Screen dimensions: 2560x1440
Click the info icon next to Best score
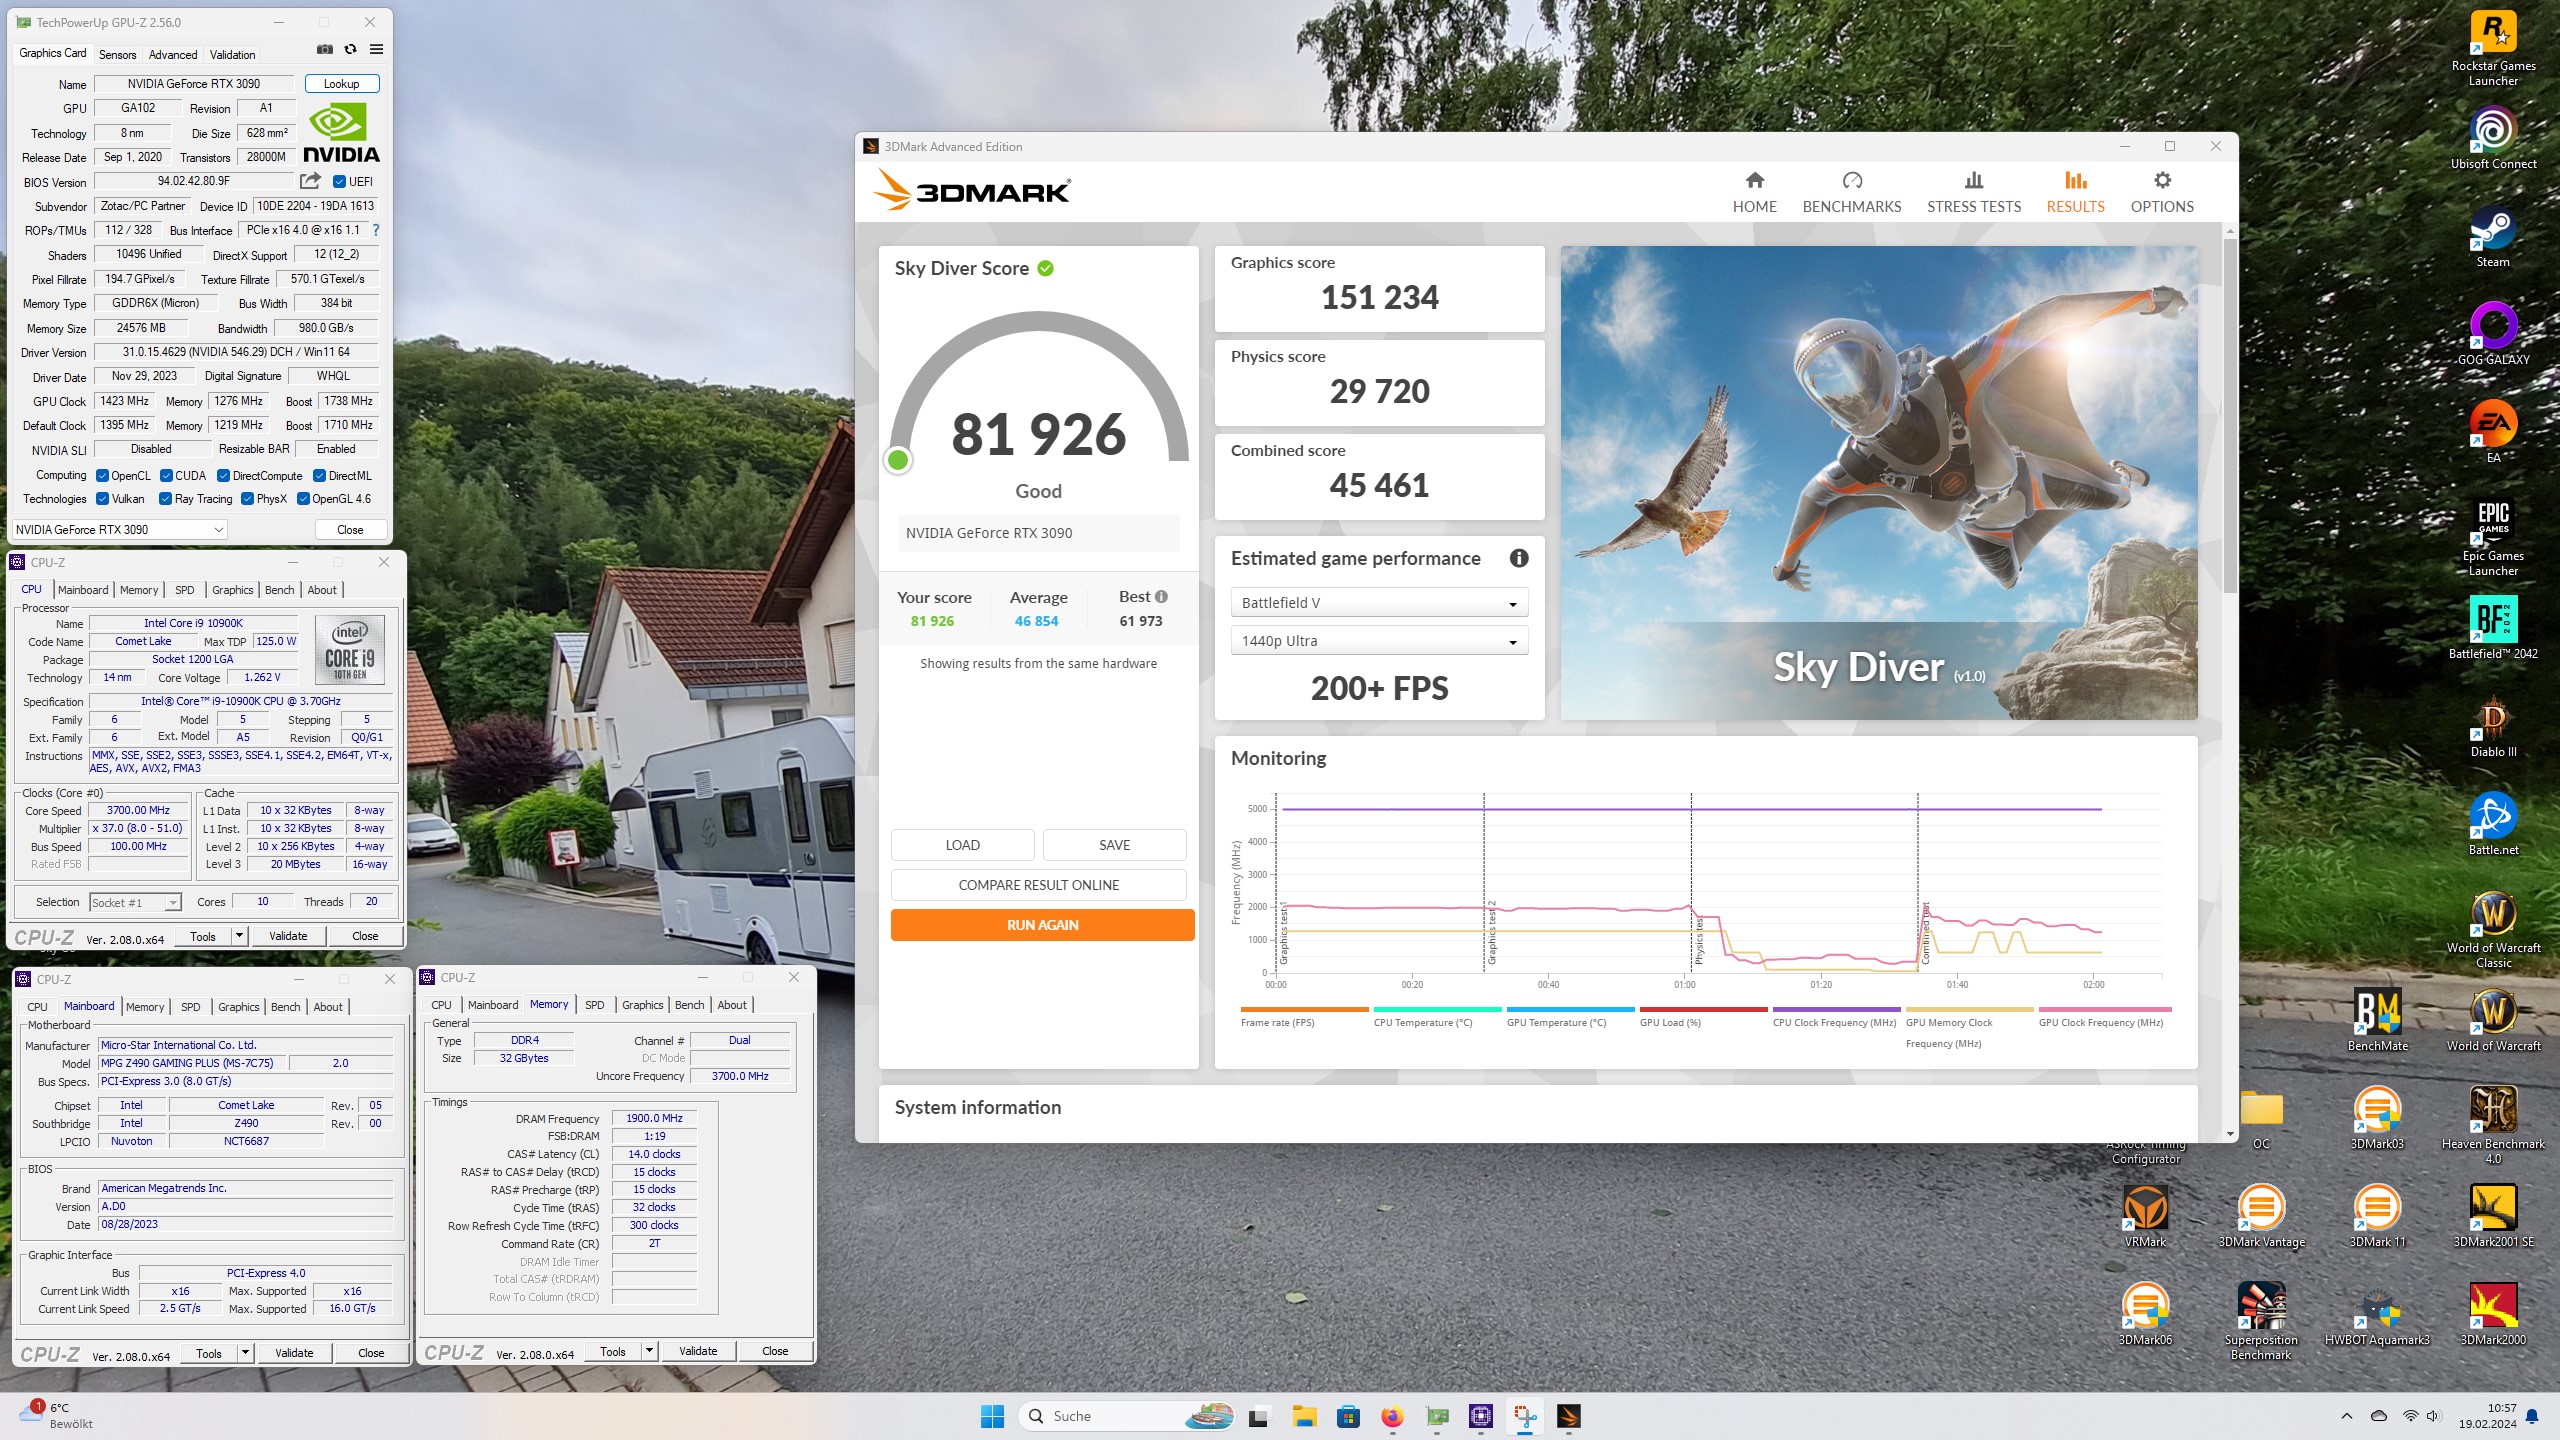1161,597
